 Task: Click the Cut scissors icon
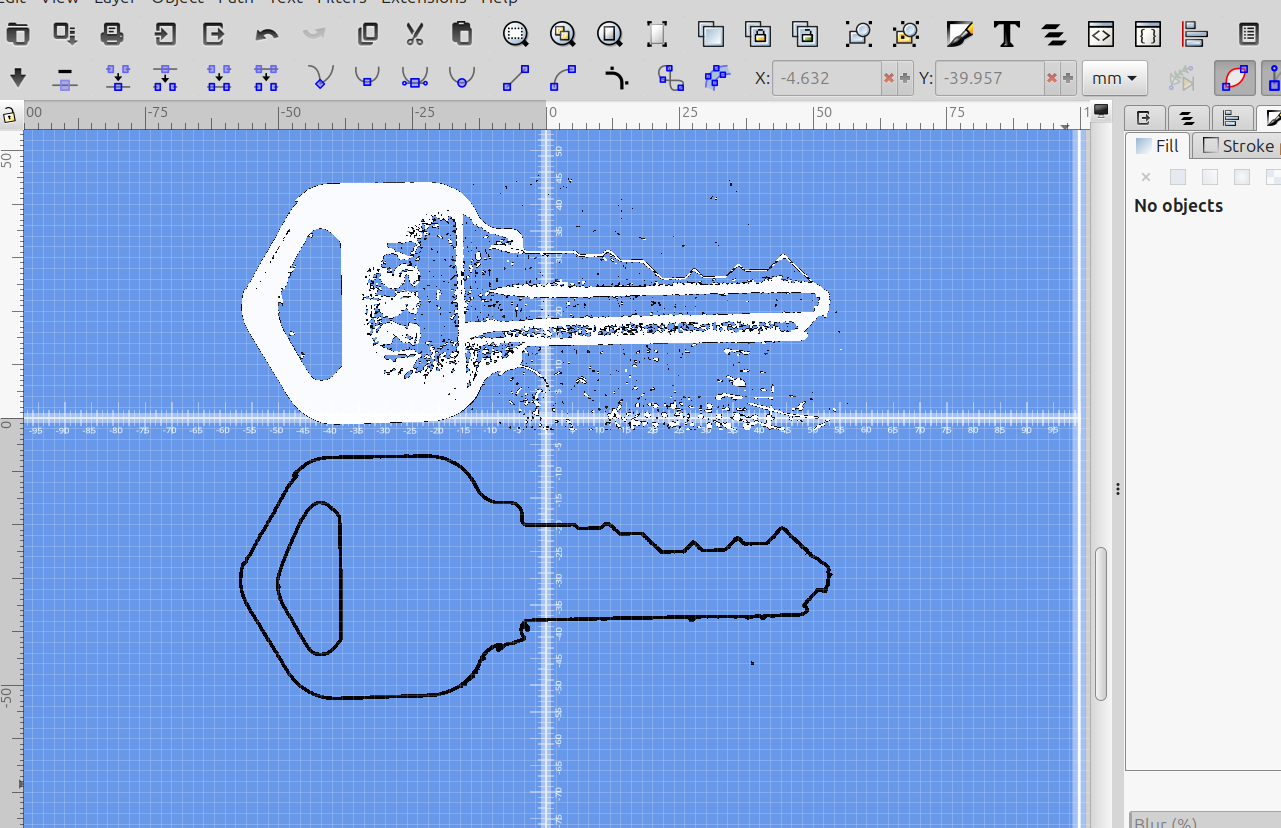coord(415,35)
